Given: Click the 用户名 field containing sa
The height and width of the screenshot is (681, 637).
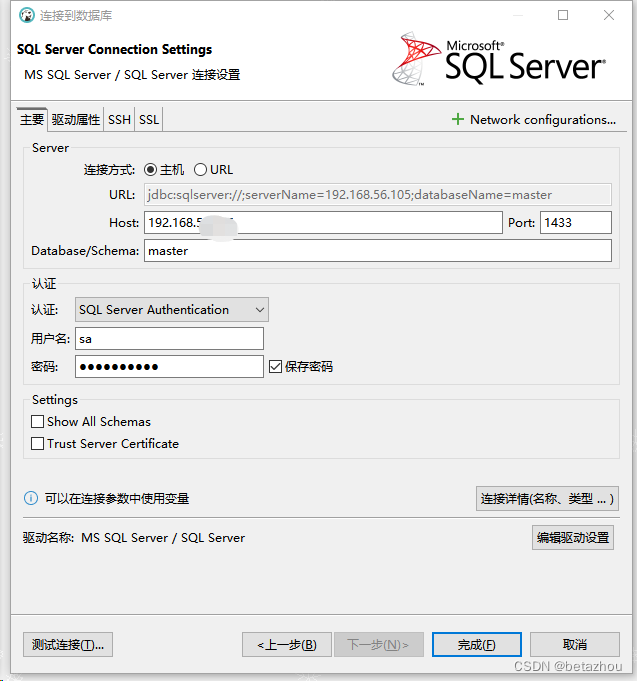Looking at the screenshot, I should tap(169, 339).
